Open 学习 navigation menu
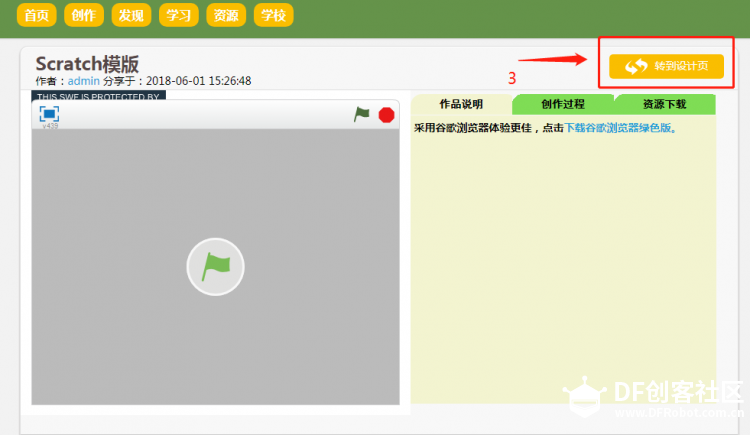 (x=179, y=15)
